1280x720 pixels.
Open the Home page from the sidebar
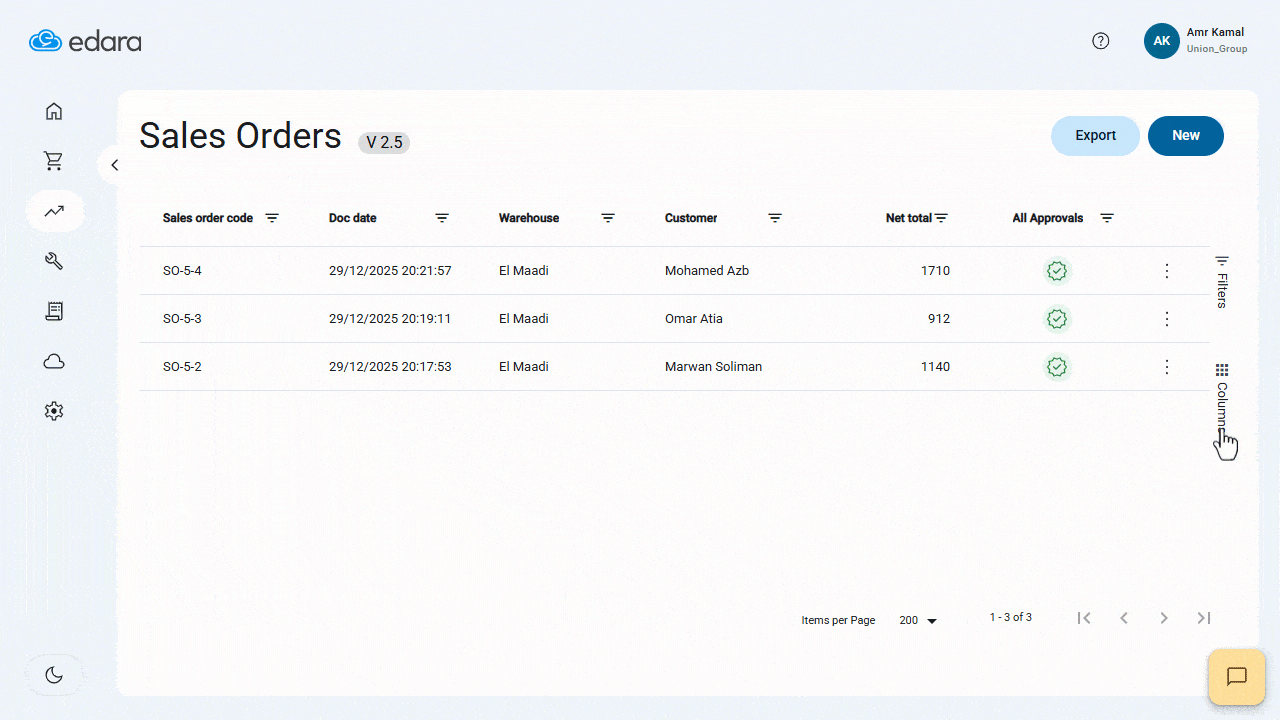pos(53,111)
